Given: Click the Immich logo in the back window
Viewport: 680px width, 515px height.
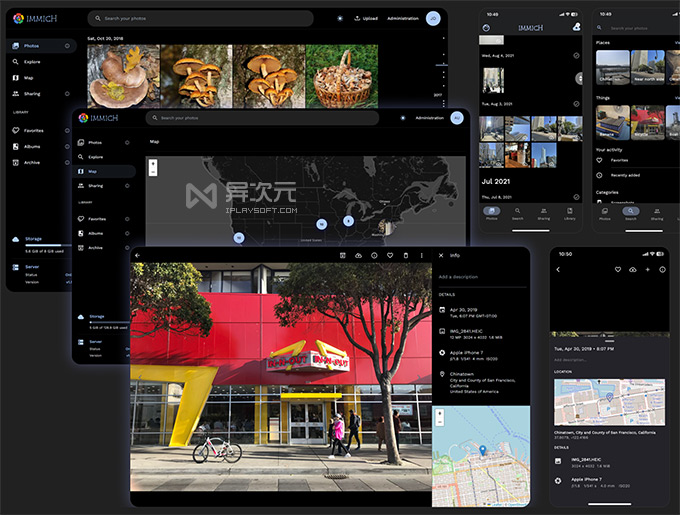Looking at the screenshot, I should pyautogui.click(x=35, y=19).
